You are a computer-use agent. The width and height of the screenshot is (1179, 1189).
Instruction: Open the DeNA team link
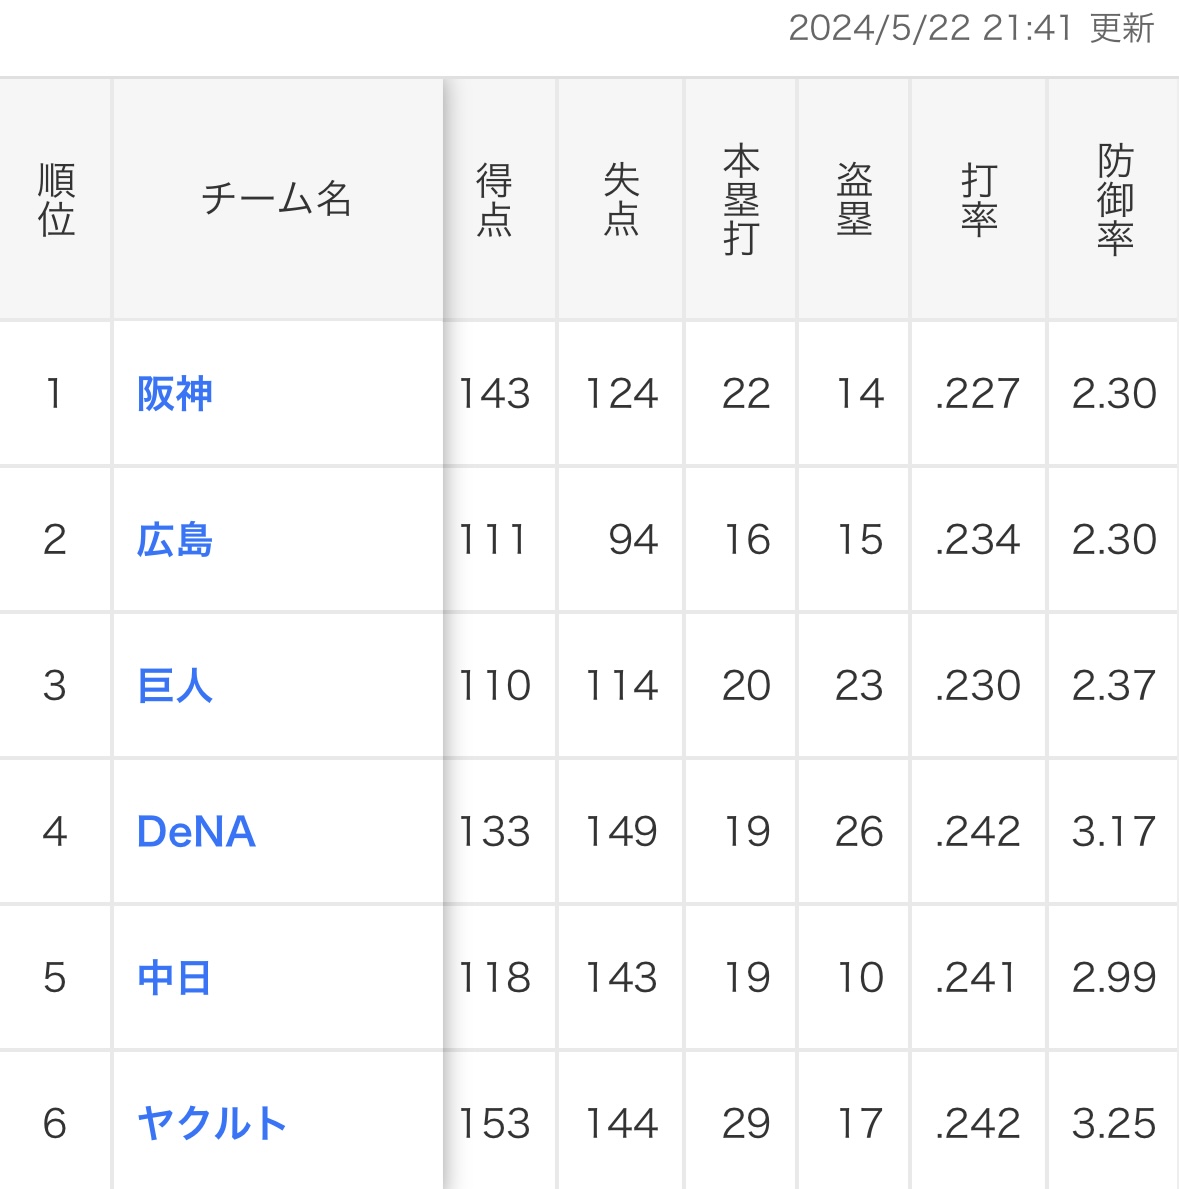196,832
